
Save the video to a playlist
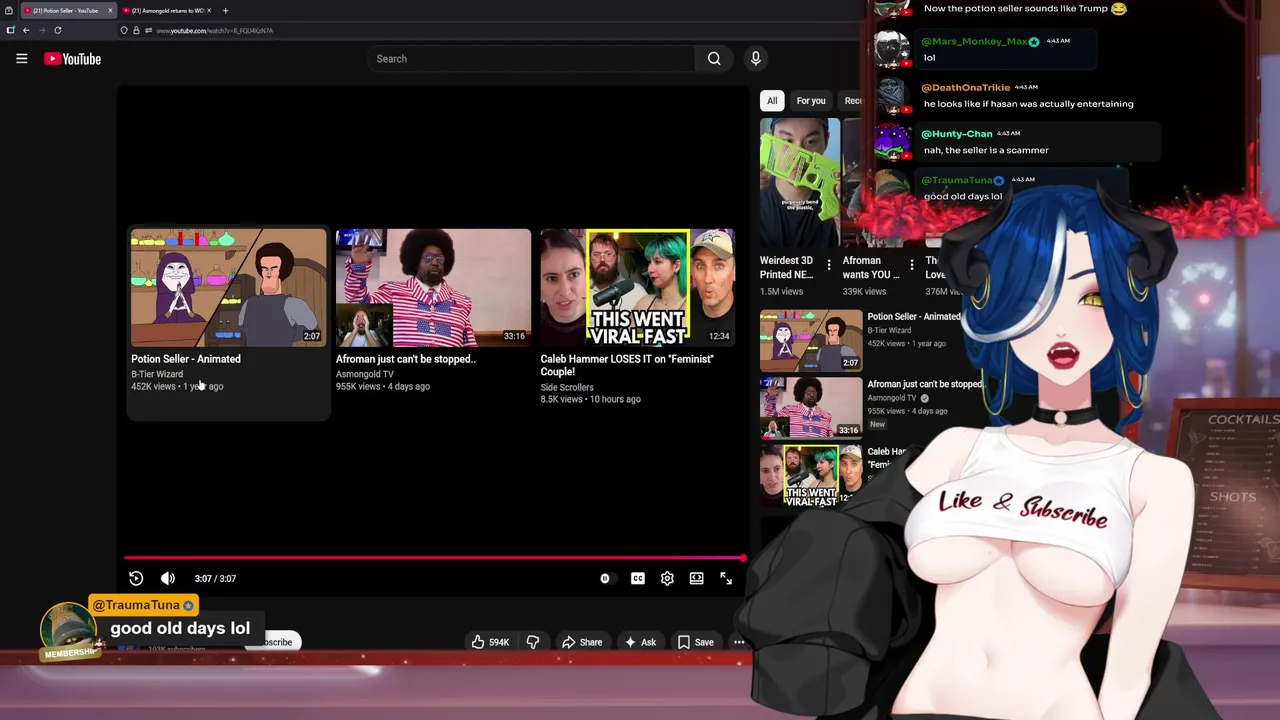(696, 642)
